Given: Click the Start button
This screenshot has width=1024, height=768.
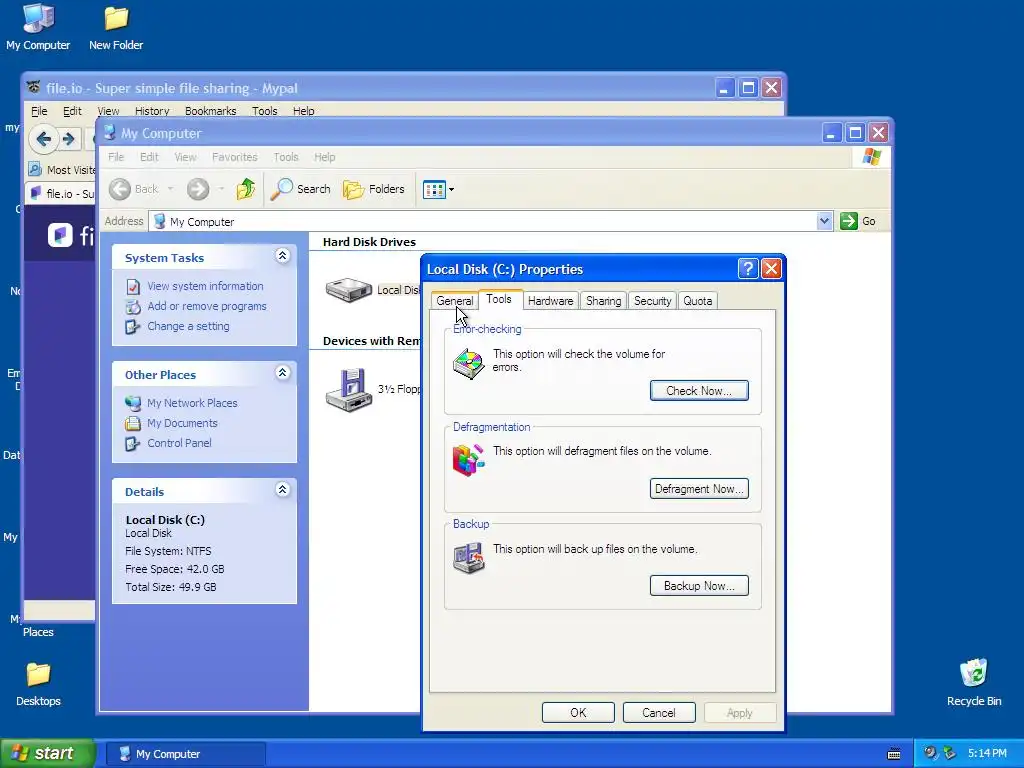Looking at the screenshot, I should click(x=47, y=754).
